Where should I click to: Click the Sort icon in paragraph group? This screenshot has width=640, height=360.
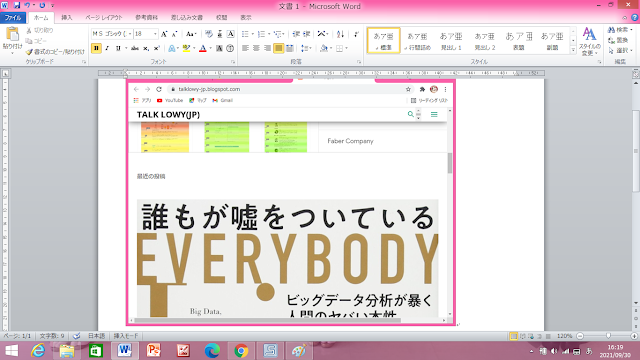[x=340, y=34]
